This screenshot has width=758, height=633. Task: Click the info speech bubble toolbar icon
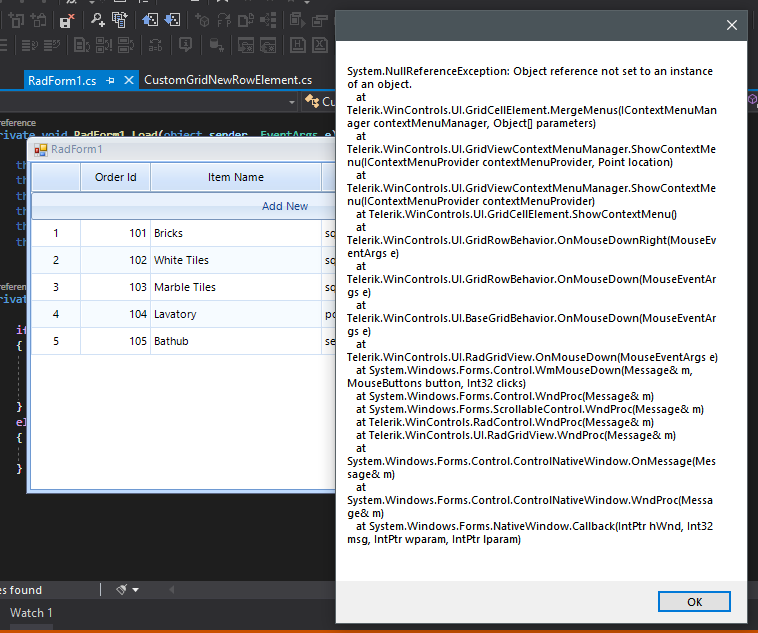coord(185,45)
